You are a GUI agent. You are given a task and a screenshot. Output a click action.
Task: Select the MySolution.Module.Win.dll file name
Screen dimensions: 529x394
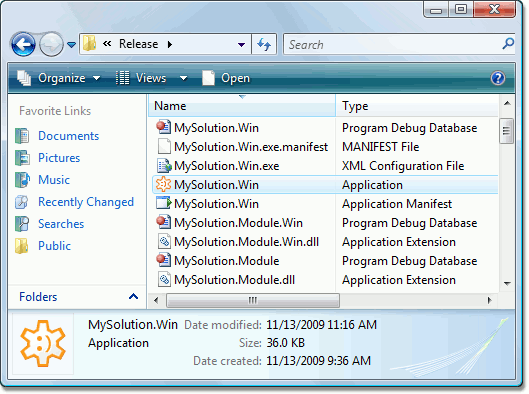click(x=246, y=242)
